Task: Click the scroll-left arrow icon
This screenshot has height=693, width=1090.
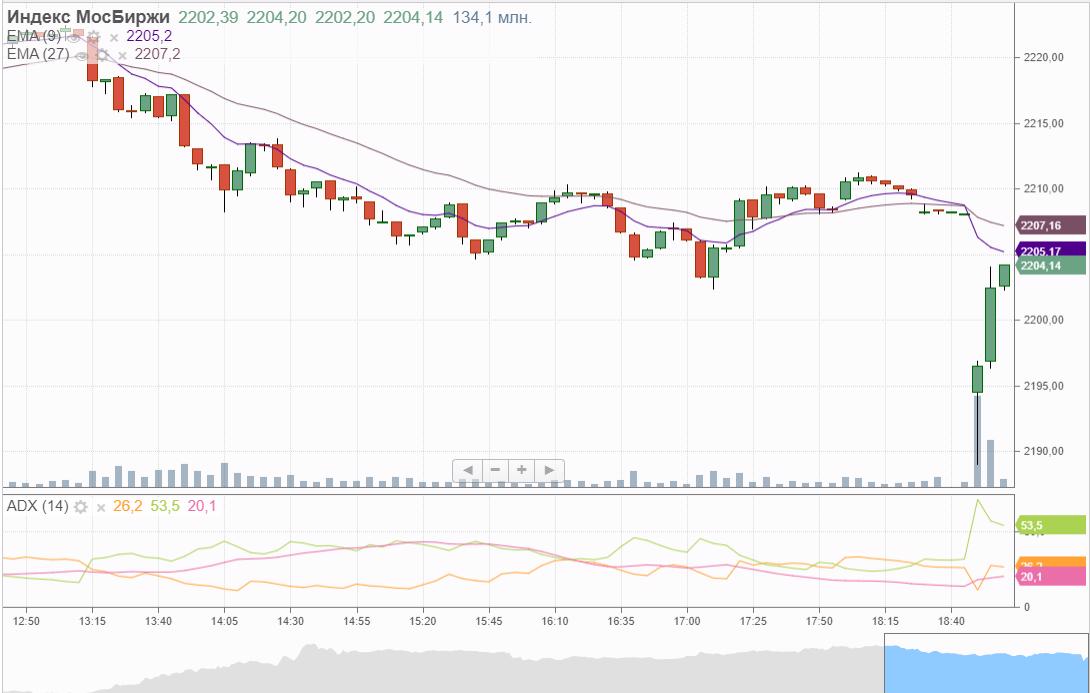Action: (468, 470)
